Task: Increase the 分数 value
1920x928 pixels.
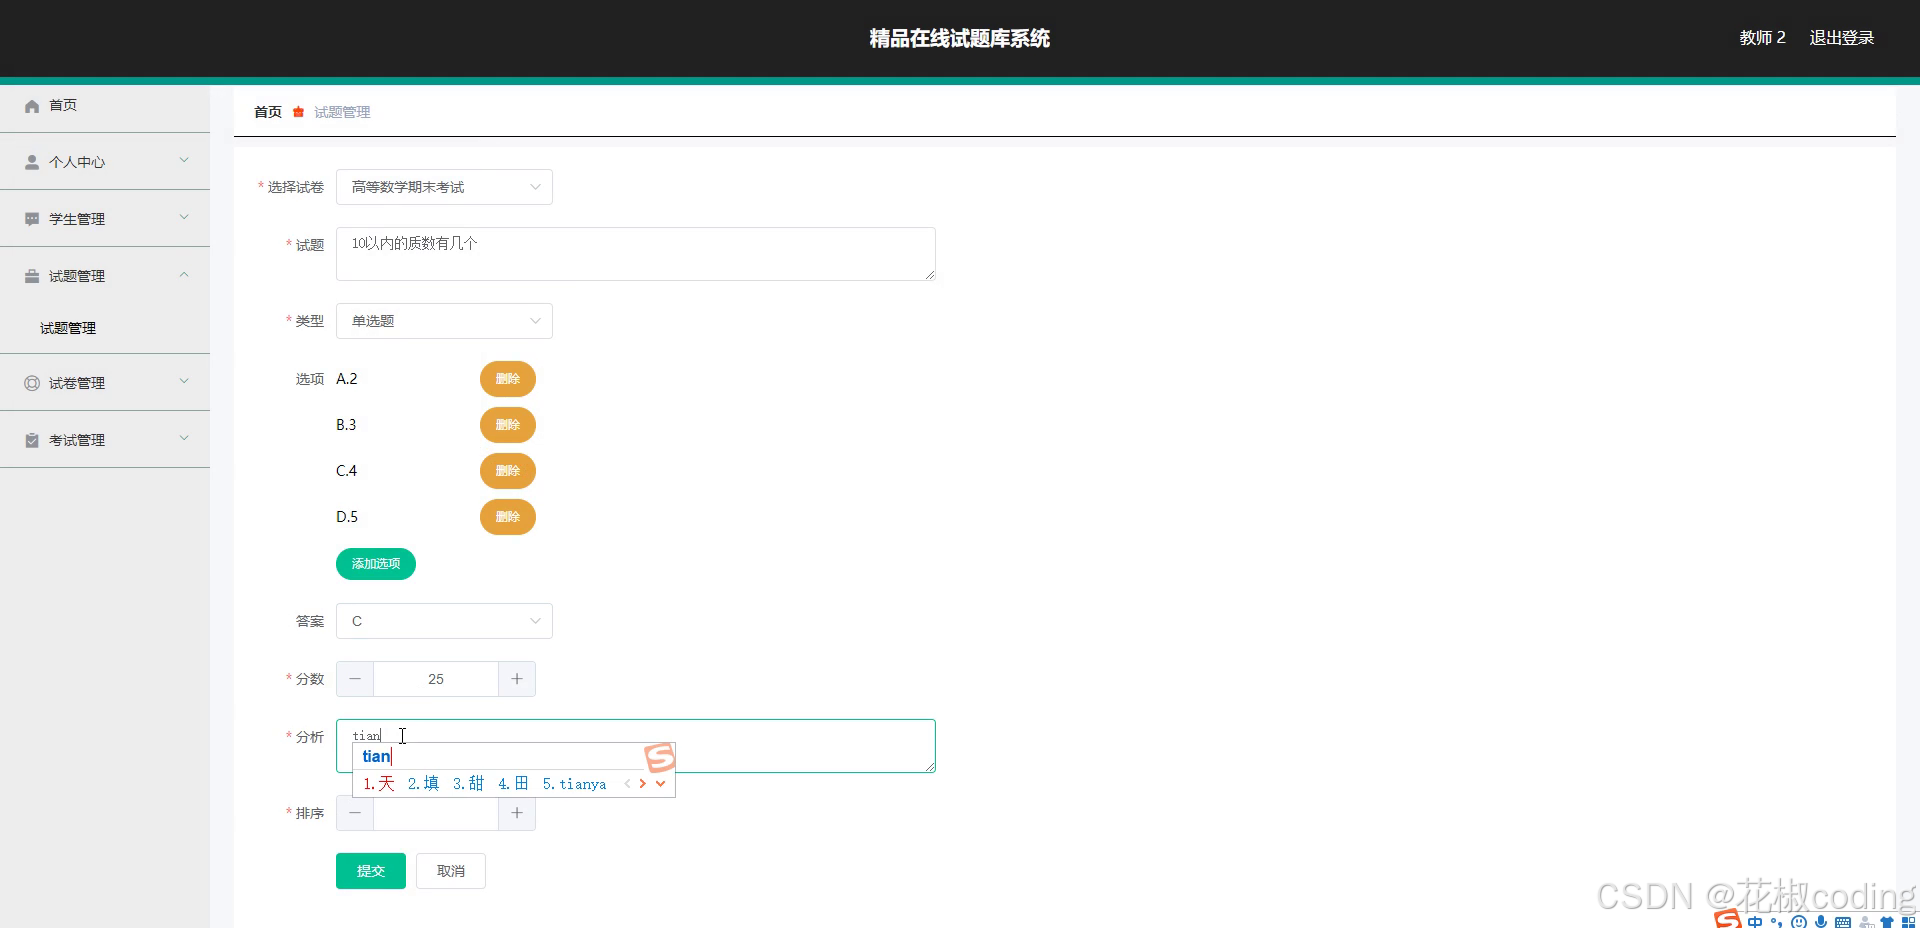Action: click(x=517, y=679)
